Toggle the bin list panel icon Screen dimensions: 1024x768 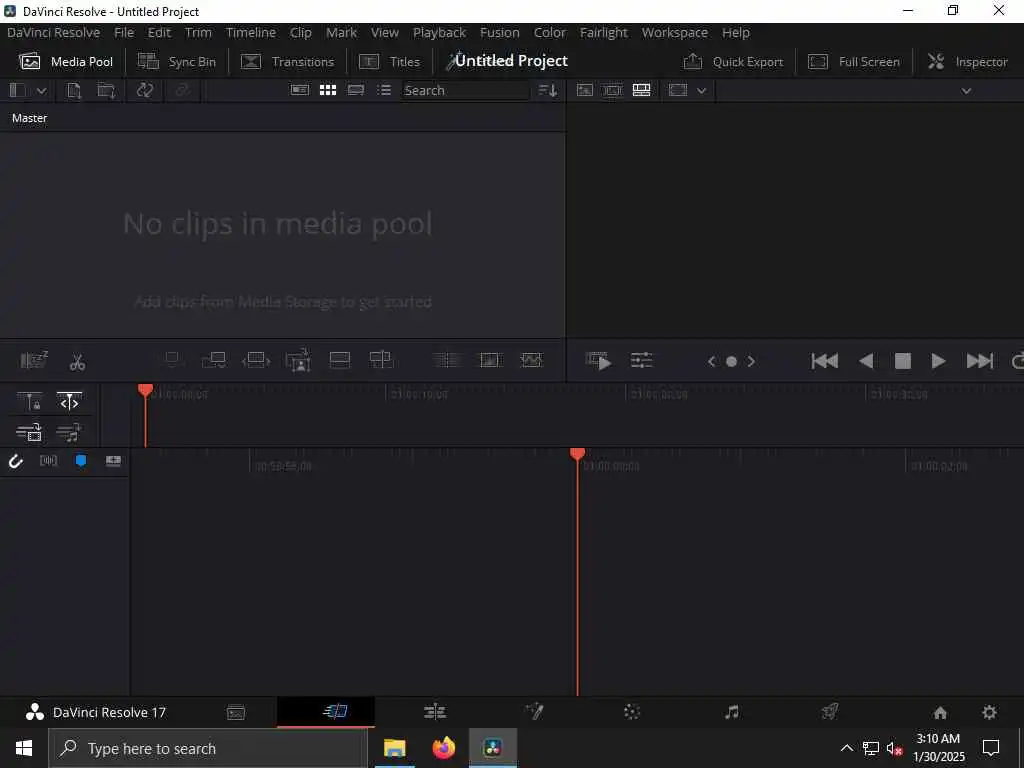[x=18, y=91]
